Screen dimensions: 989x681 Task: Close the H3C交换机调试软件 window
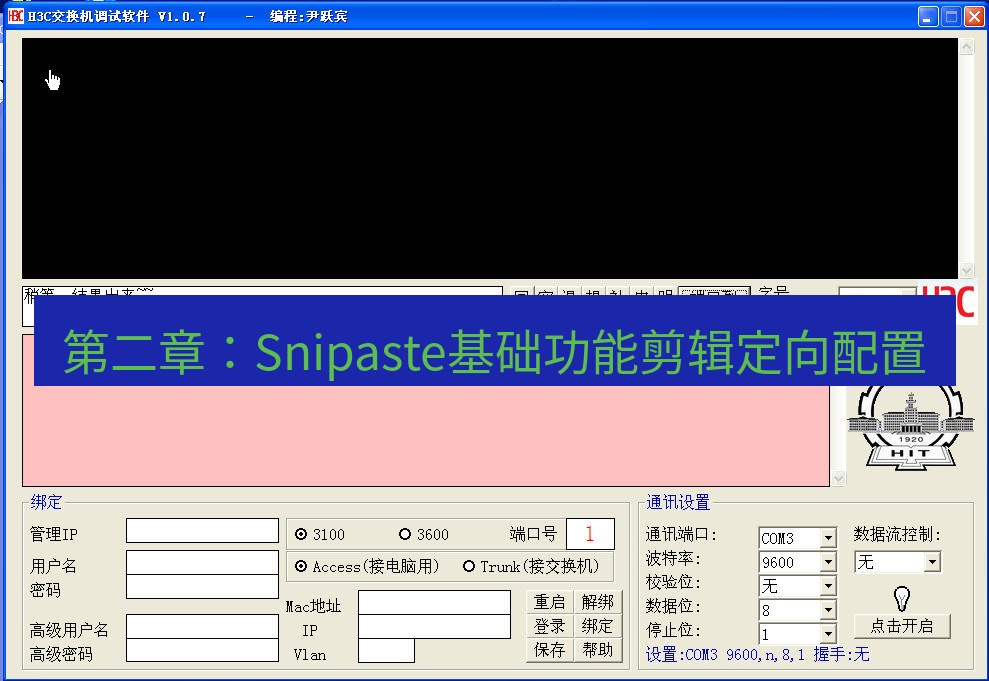click(x=974, y=16)
